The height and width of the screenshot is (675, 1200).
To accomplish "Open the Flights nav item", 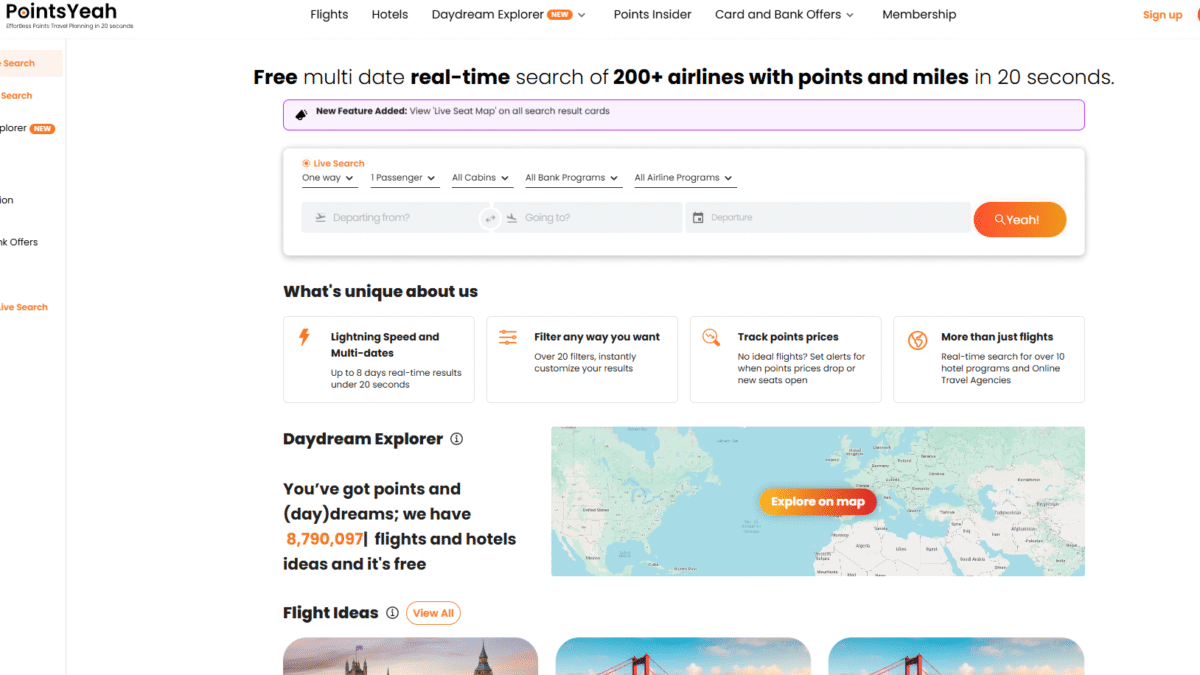I will [329, 15].
